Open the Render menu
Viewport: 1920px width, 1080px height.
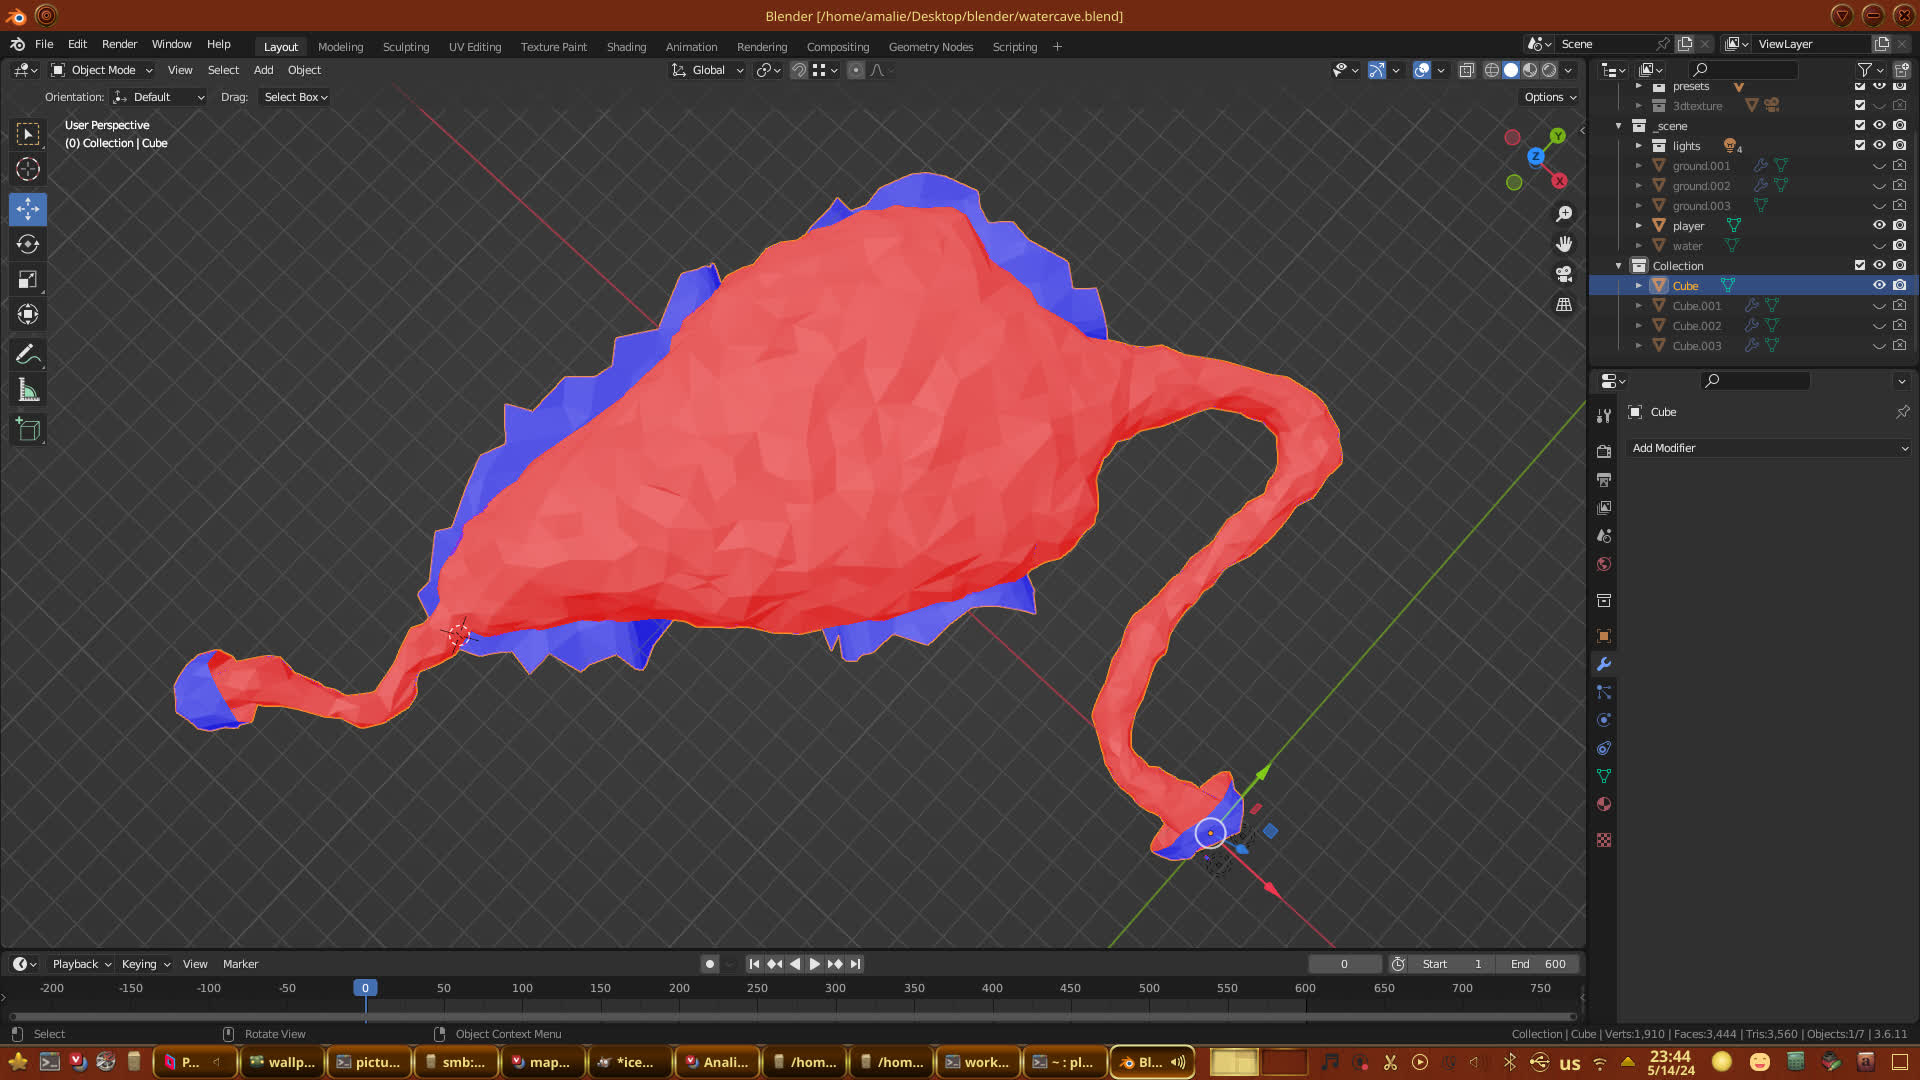pyautogui.click(x=119, y=44)
